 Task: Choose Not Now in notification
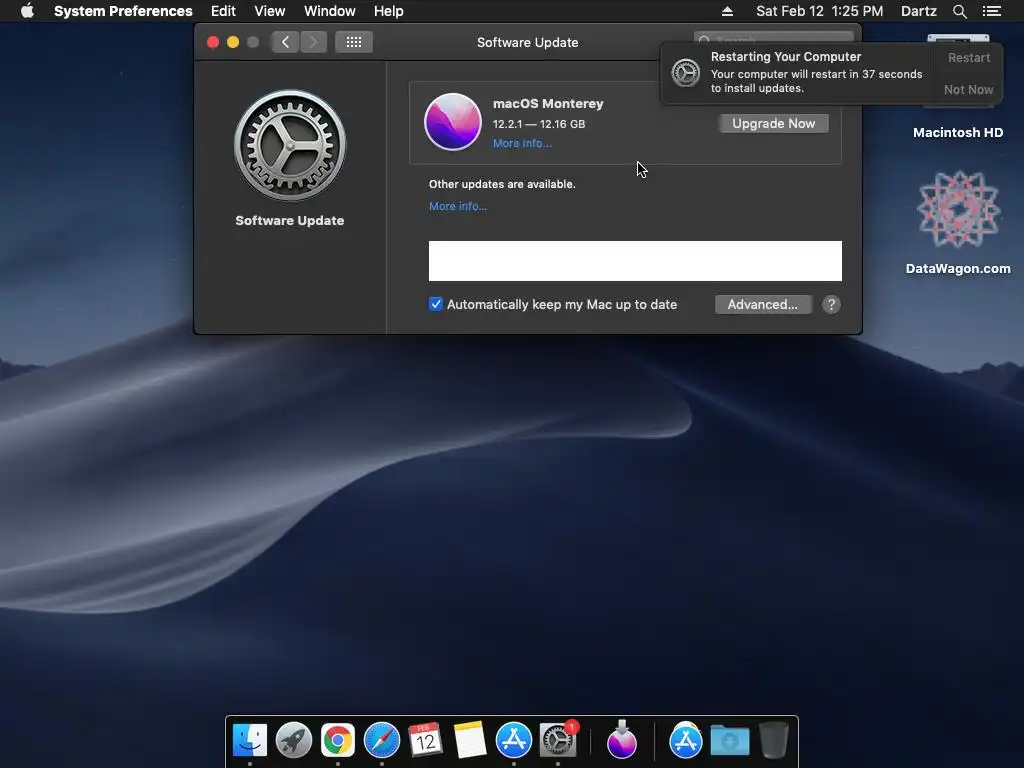(968, 89)
